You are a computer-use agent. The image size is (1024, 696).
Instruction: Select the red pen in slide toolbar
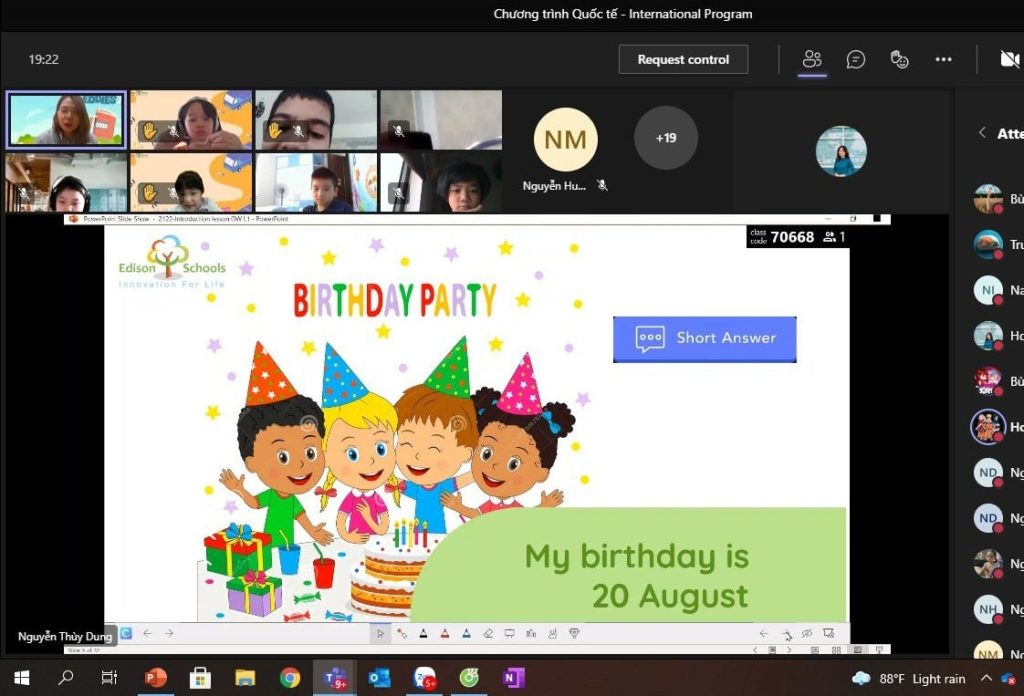pyautogui.click(x=444, y=633)
